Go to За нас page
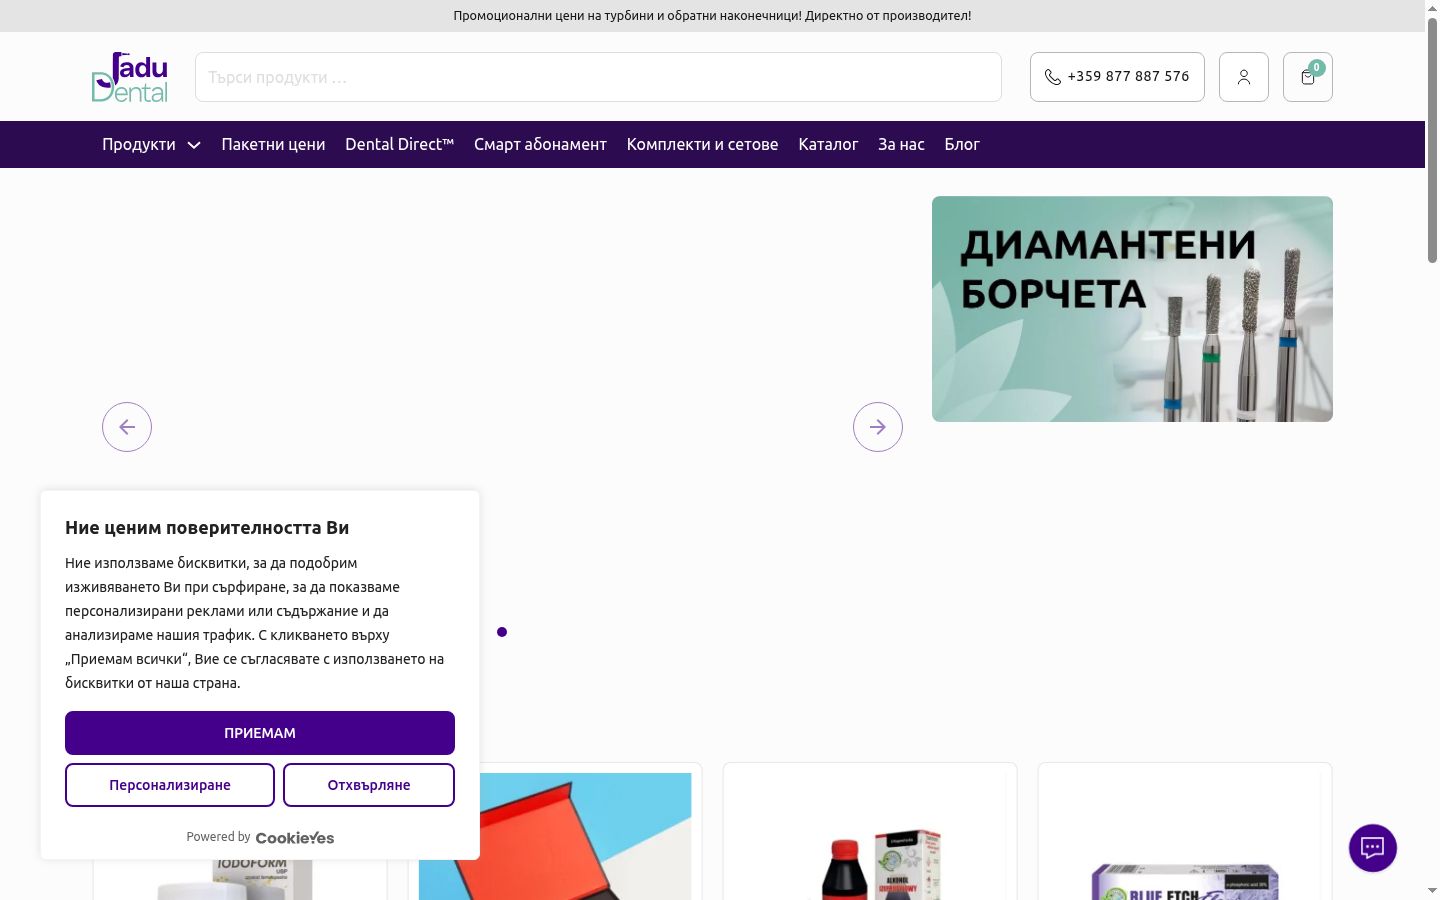This screenshot has height=900, width=1440. (x=901, y=144)
